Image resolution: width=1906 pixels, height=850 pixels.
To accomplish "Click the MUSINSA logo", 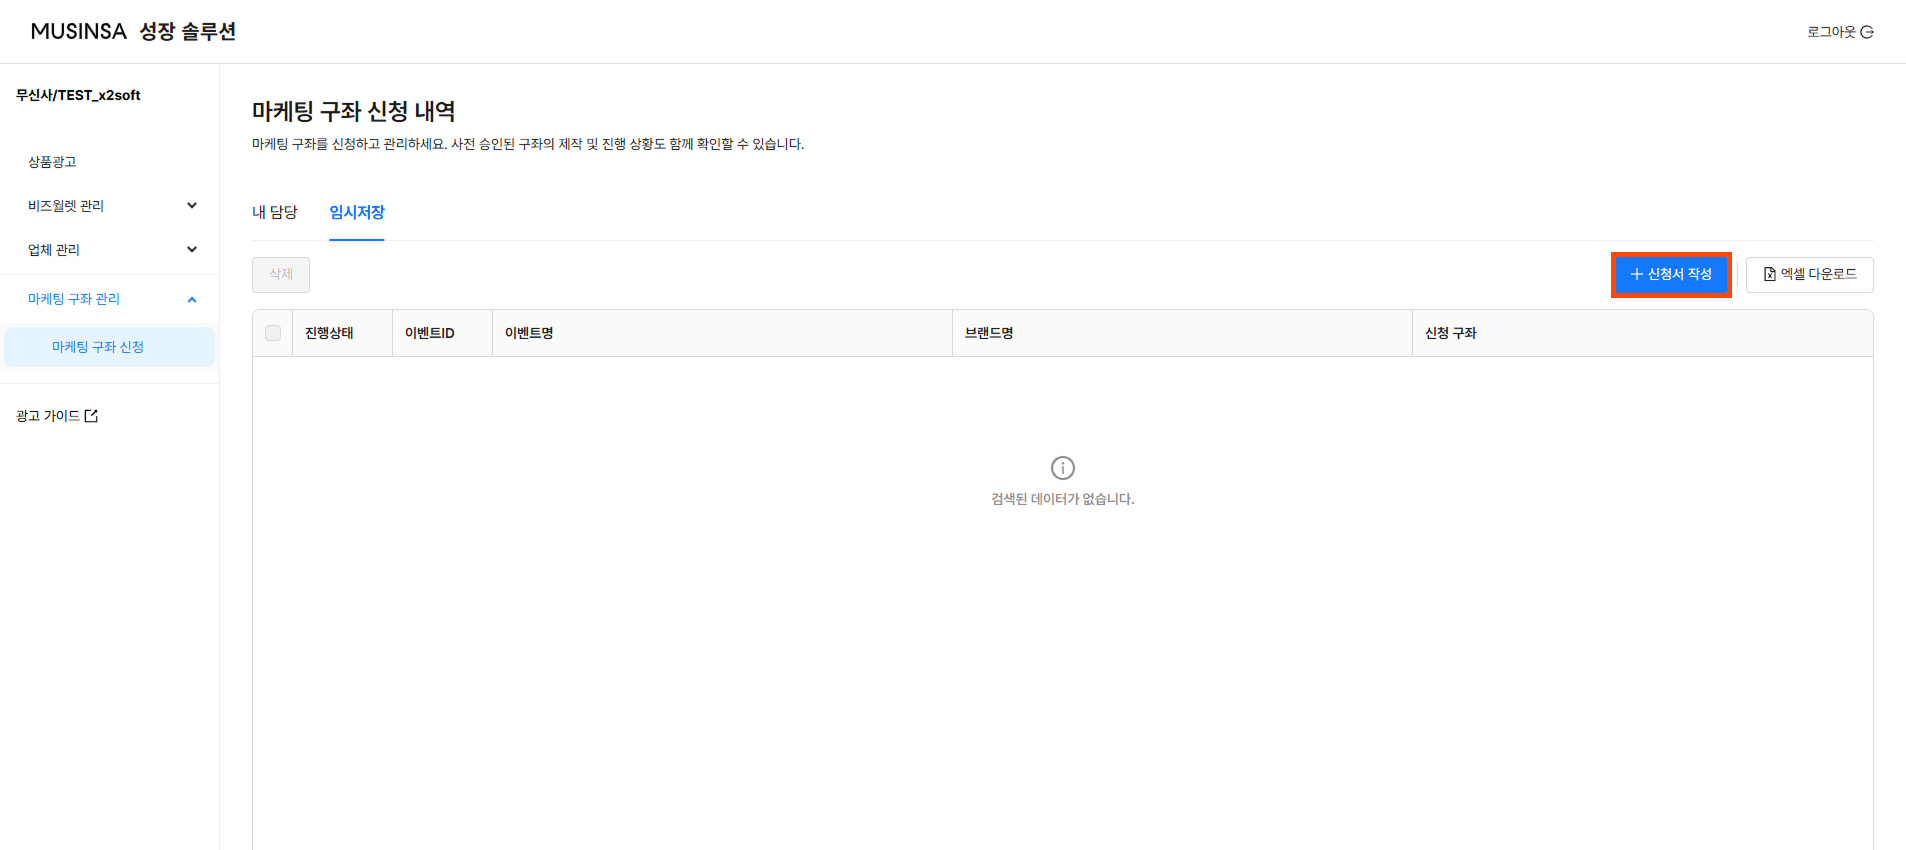I will click(x=79, y=32).
